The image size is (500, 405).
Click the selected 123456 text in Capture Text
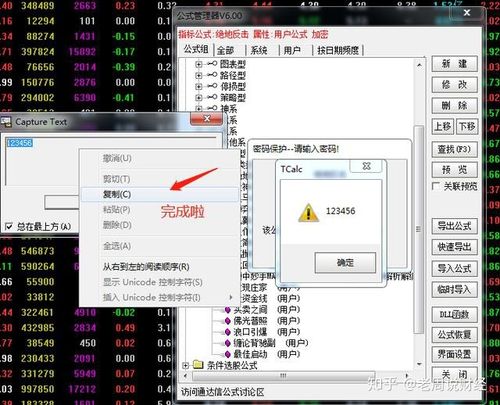click(x=20, y=143)
